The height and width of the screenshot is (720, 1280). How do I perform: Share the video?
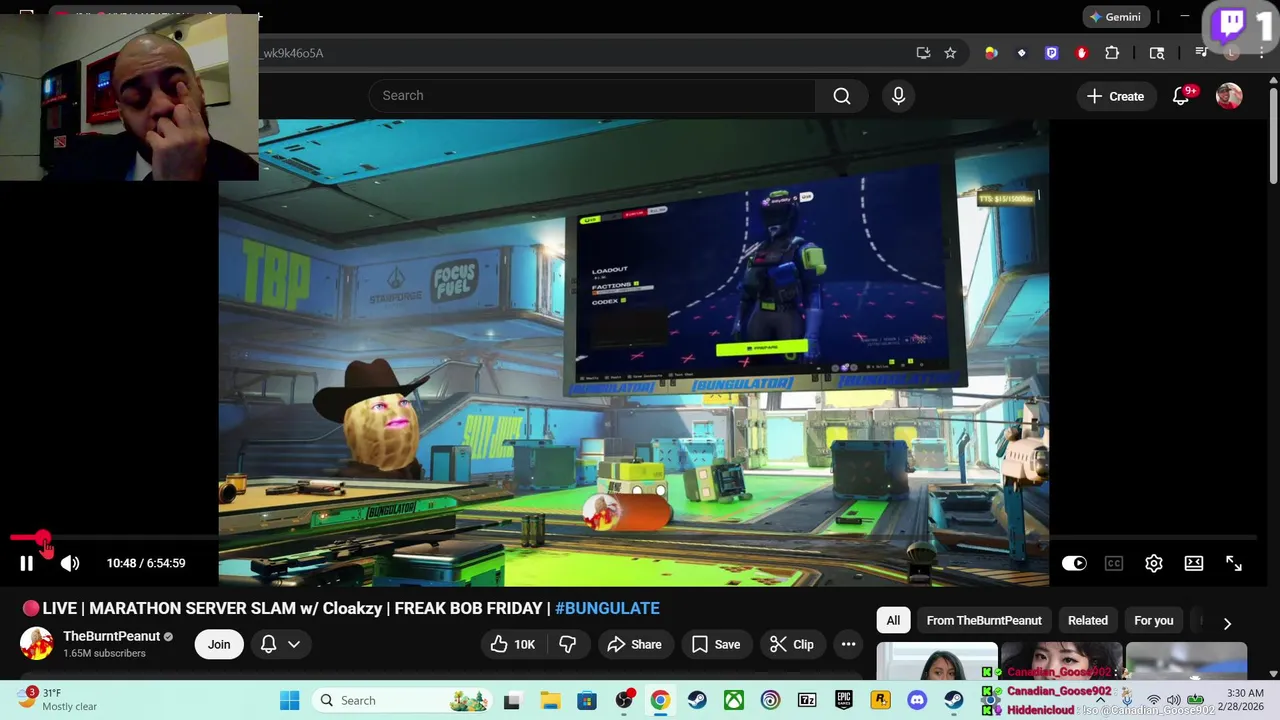click(x=634, y=644)
